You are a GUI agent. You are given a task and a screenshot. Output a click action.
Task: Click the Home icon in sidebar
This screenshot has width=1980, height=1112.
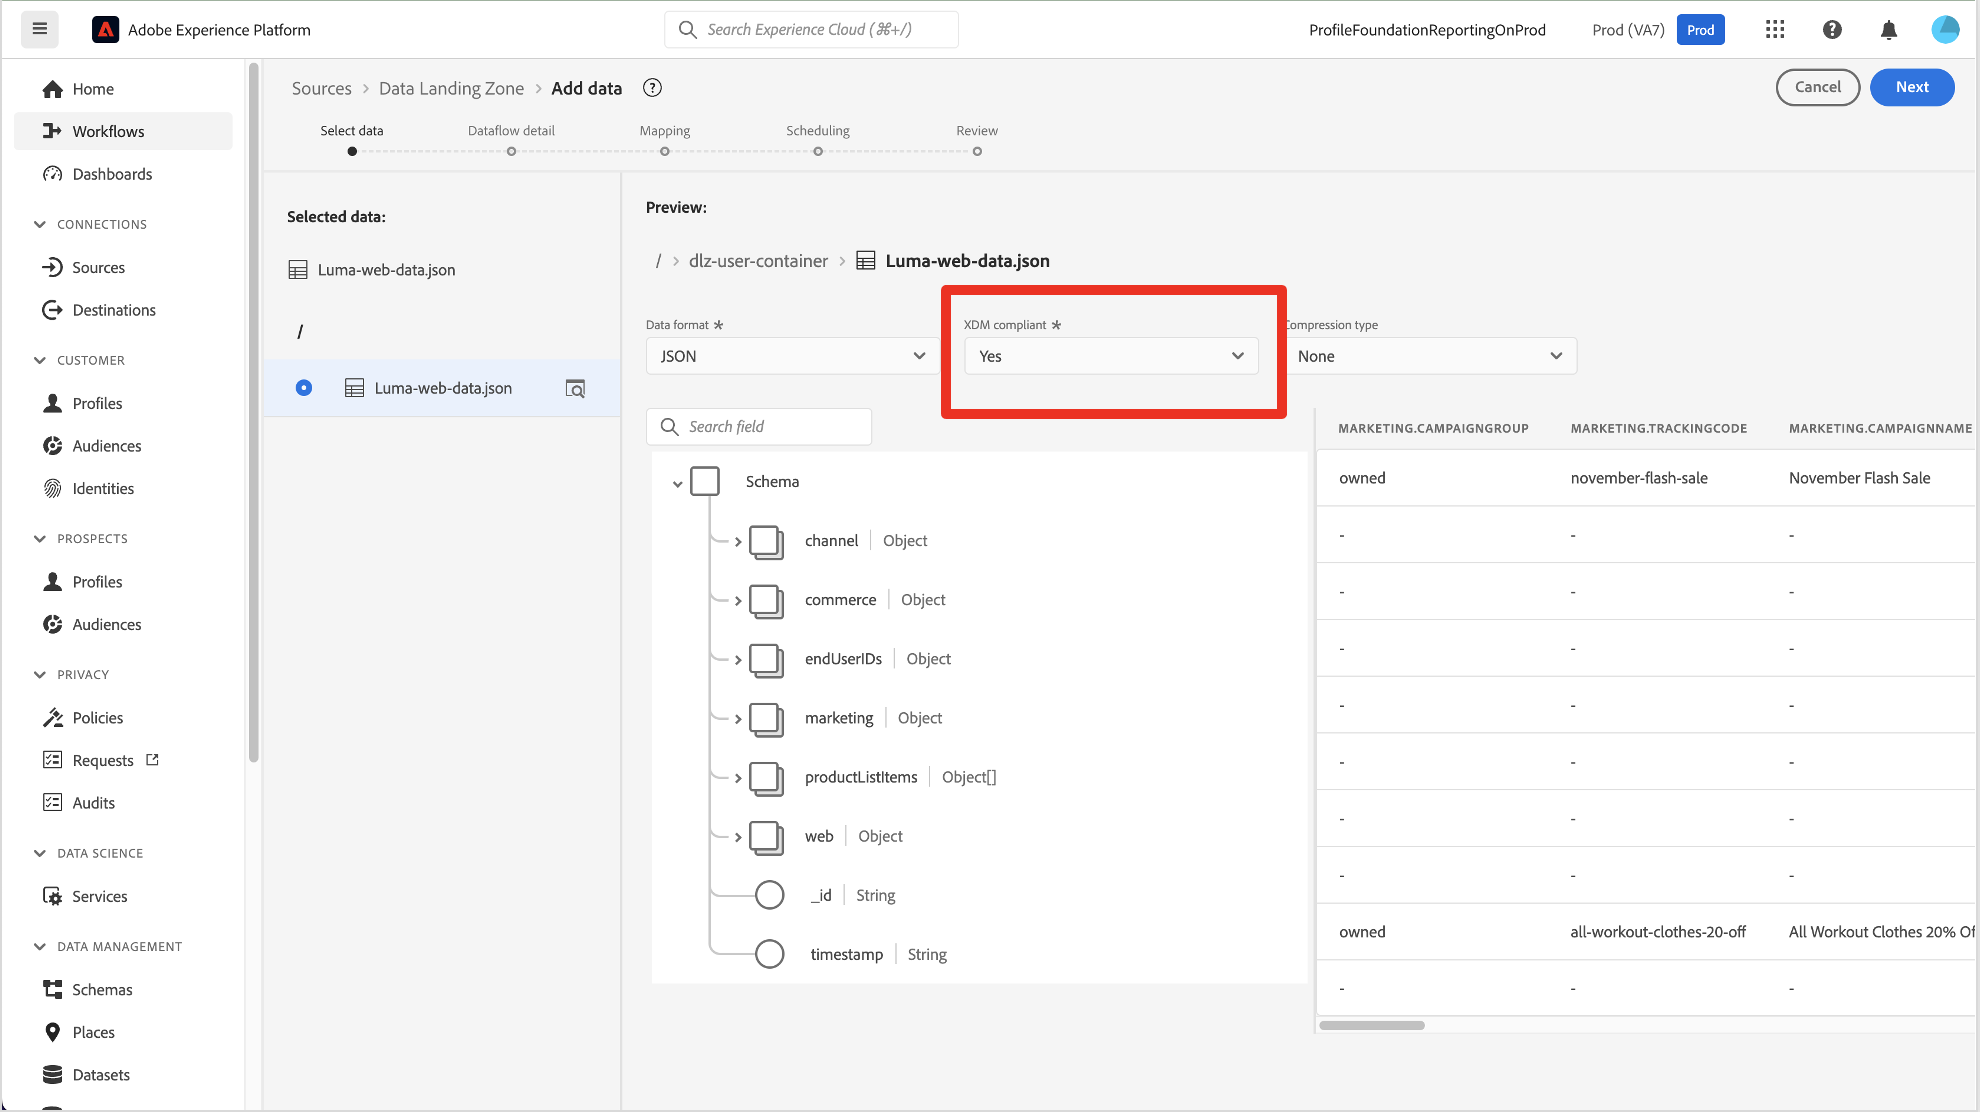point(53,89)
